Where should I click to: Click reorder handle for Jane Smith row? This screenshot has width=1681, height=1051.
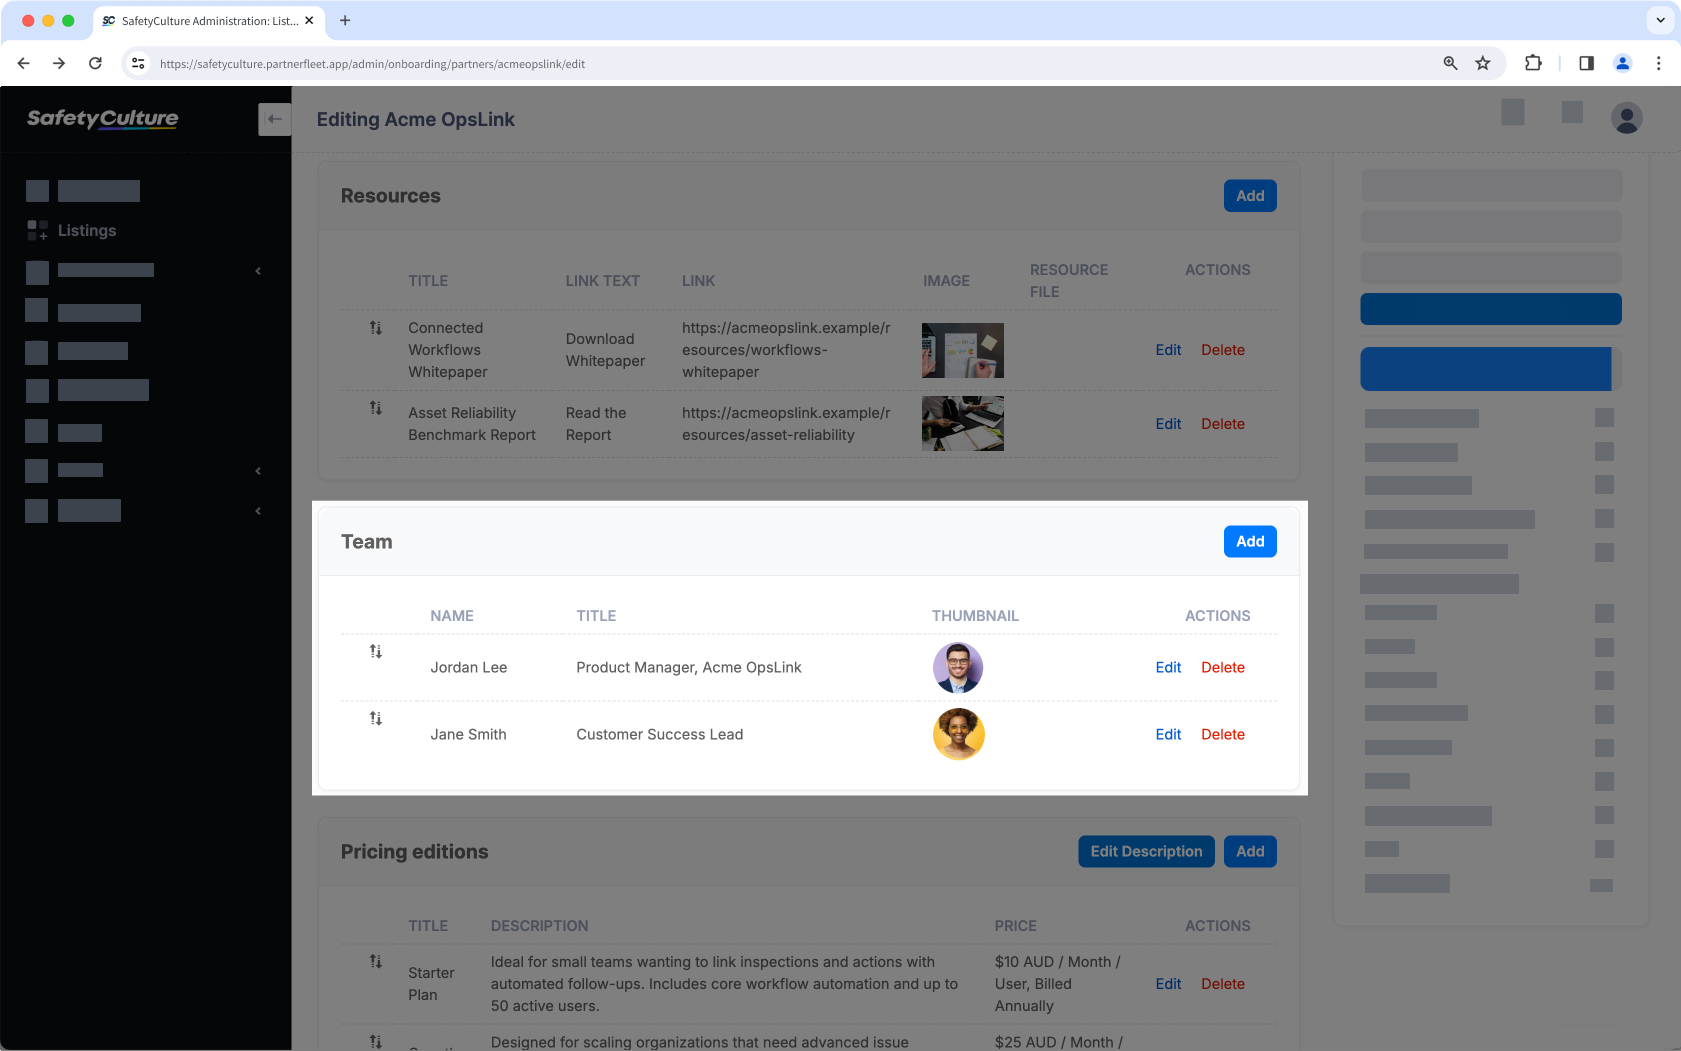[x=376, y=718]
